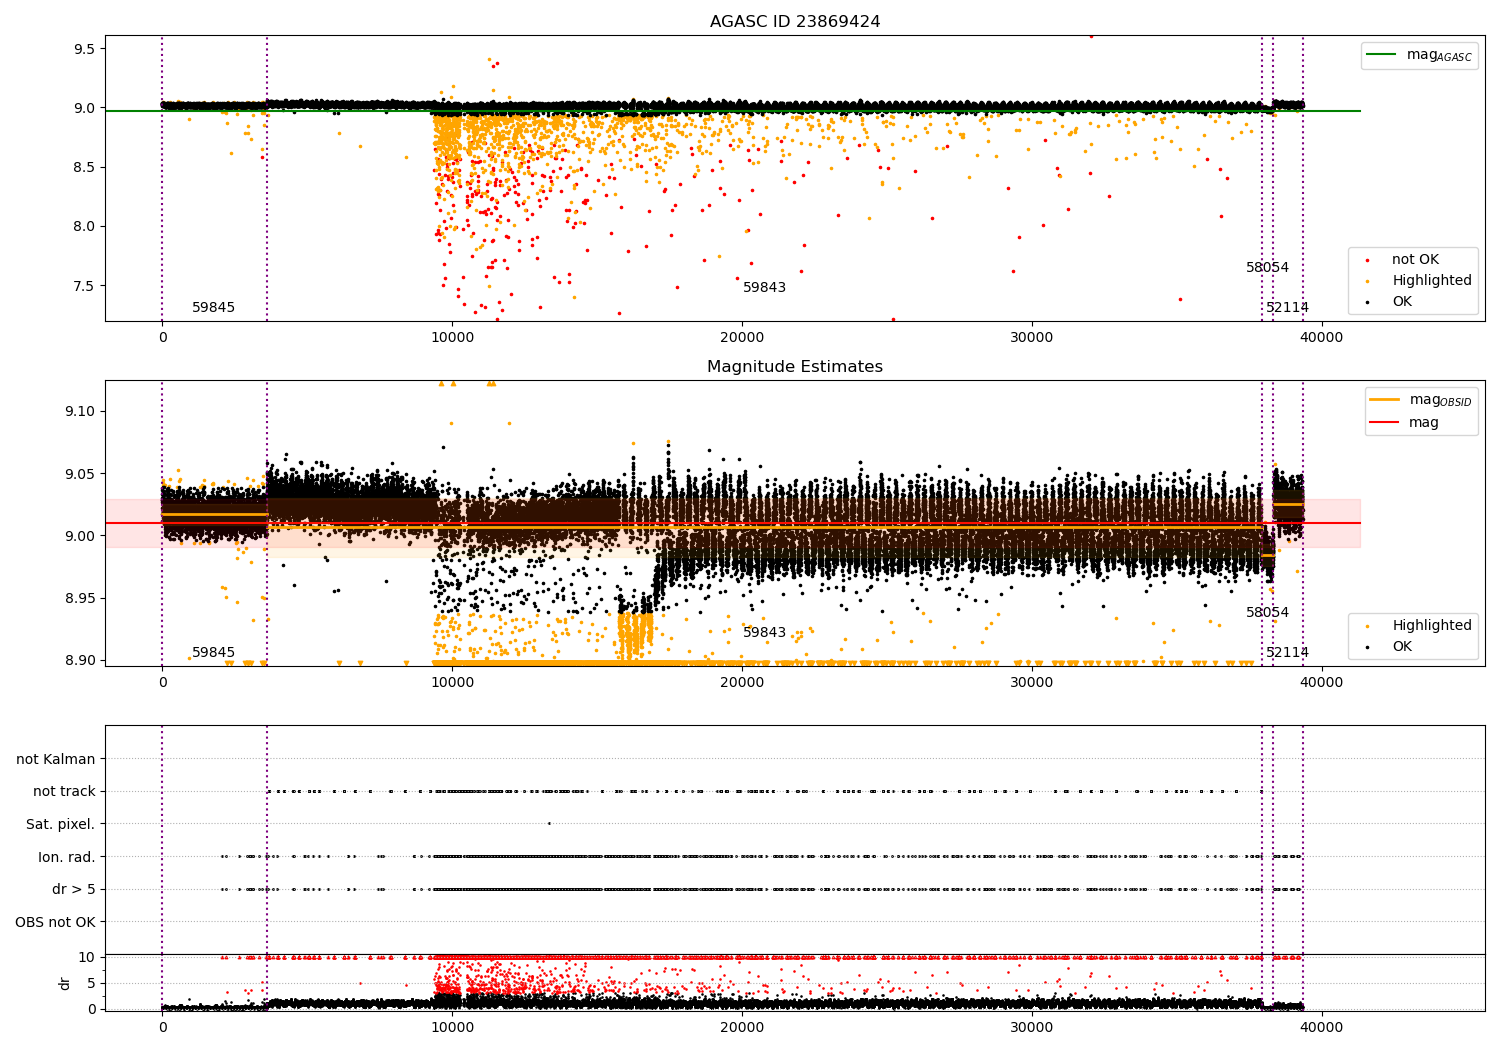Click the 'not Kalman' axis label
This screenshot has height=1050, width=1500.
[56, 759]
